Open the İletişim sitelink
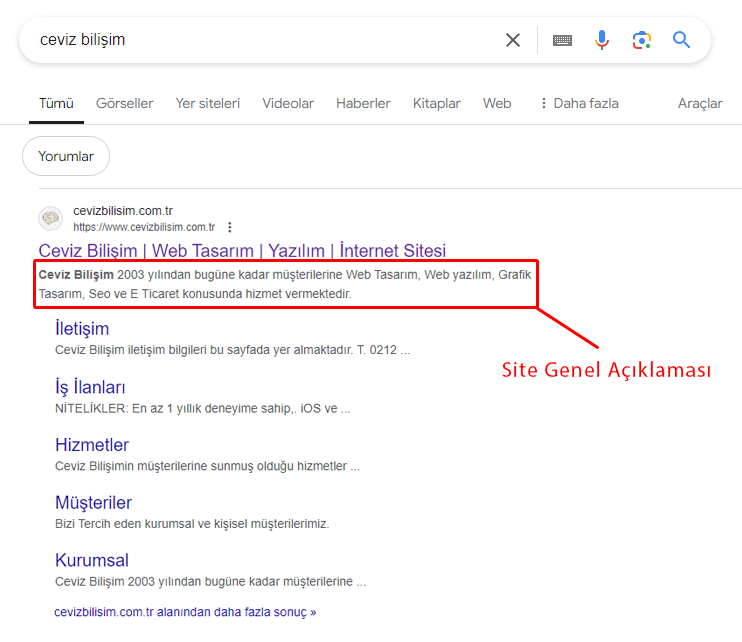 point(82,329)
